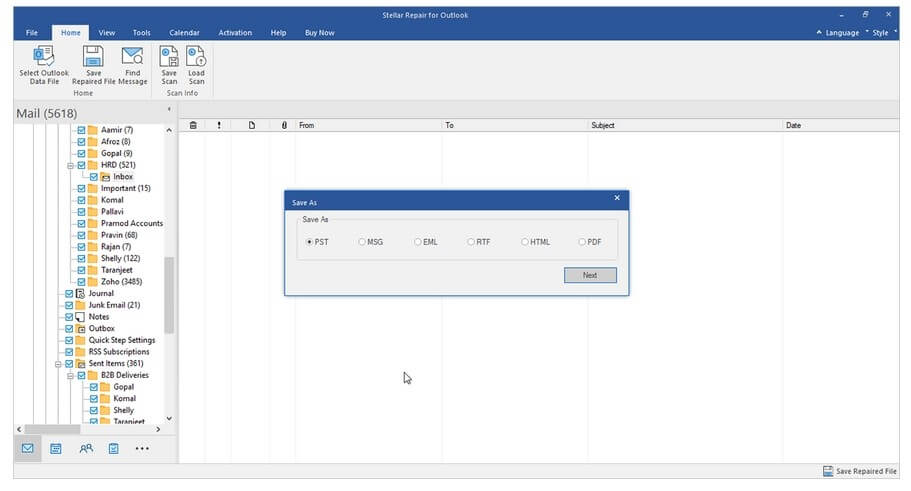
Task: Open the File menu
Action: (32, 33)
